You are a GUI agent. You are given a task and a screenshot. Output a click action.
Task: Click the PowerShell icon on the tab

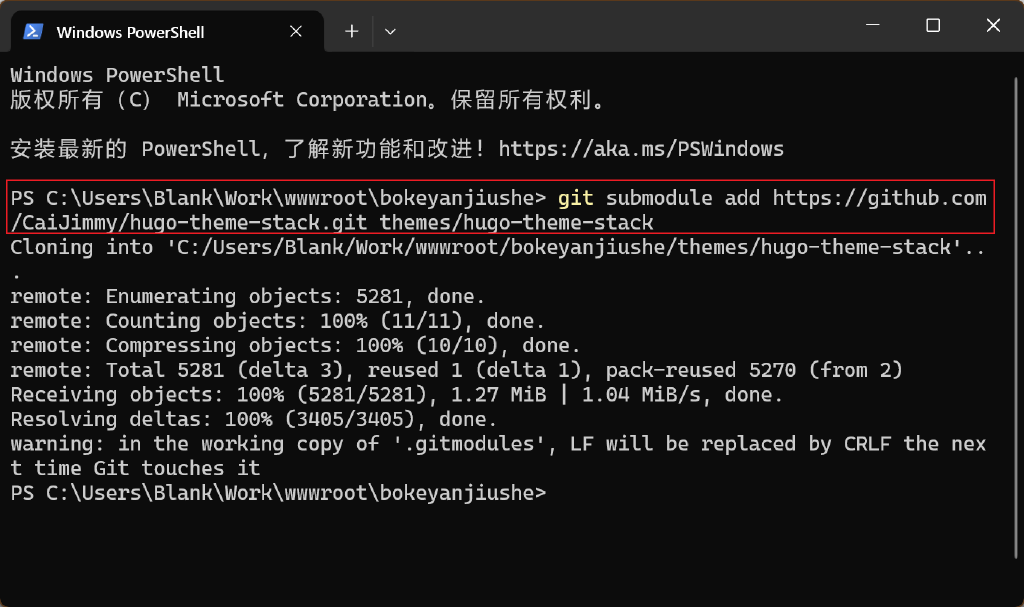32,31
